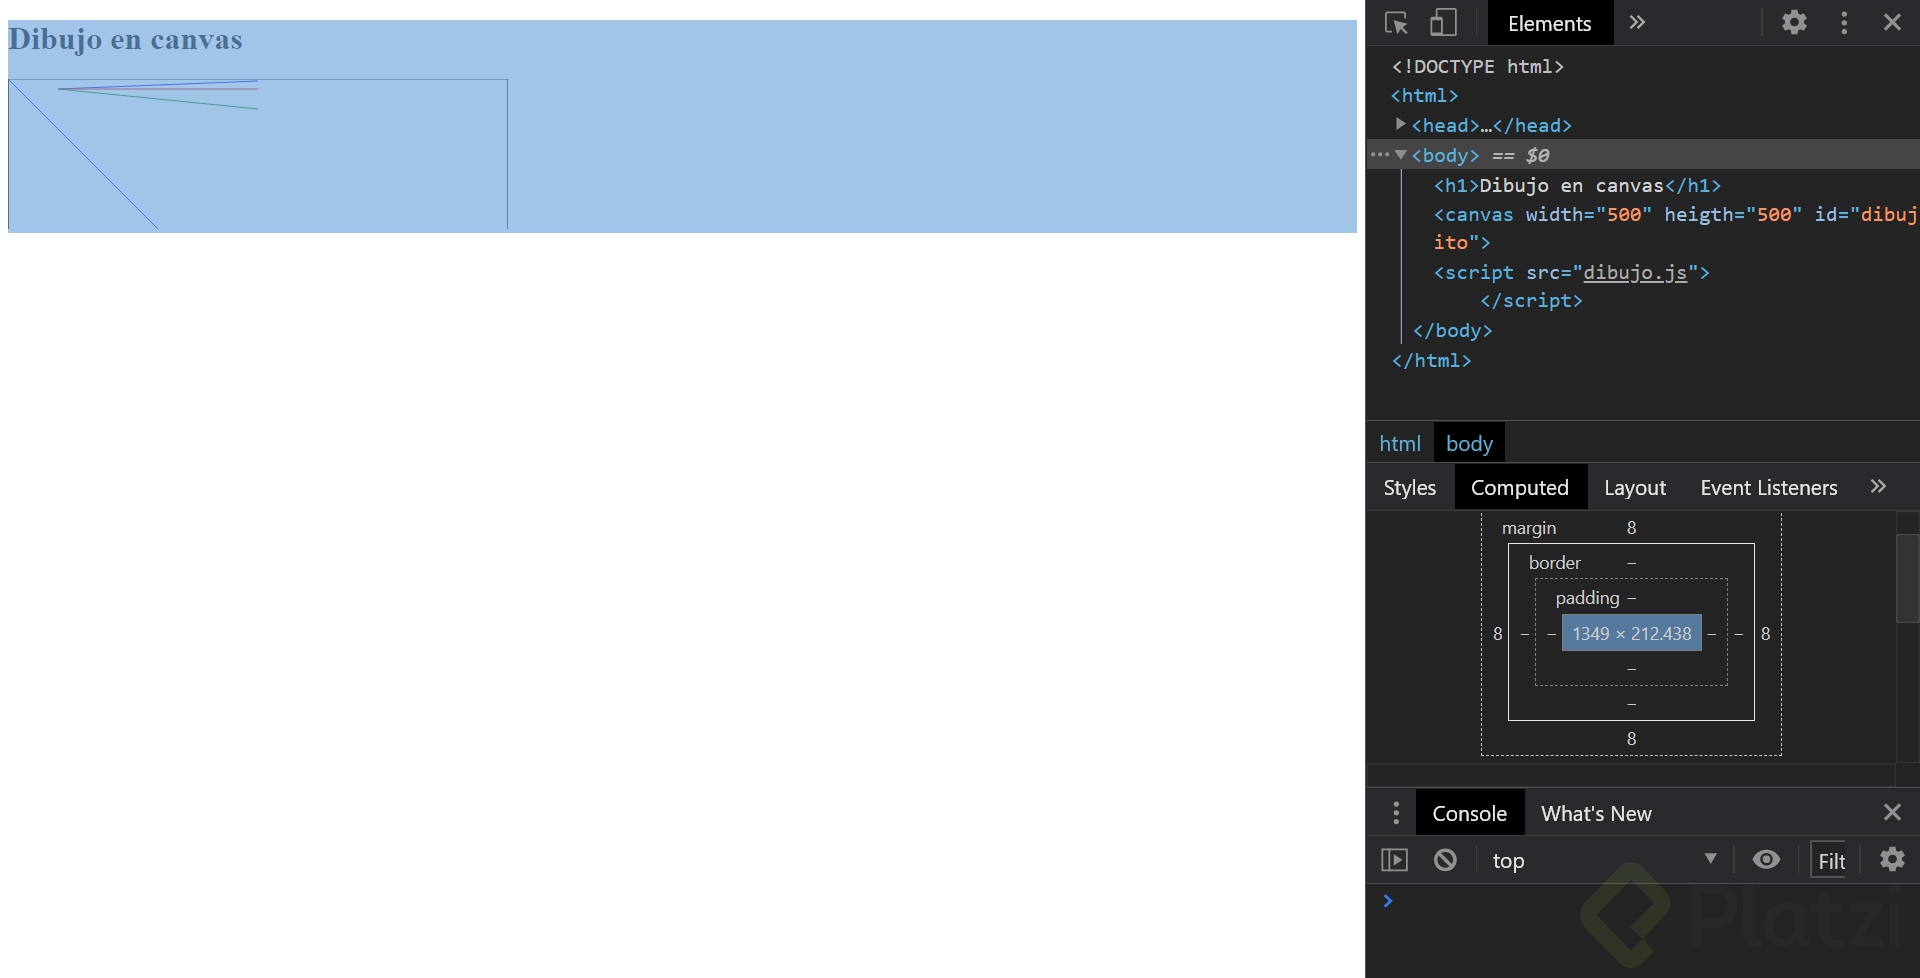Toggle the device toolbar icon
This screenshot has width=1920, height=978.
(1443, 22)
